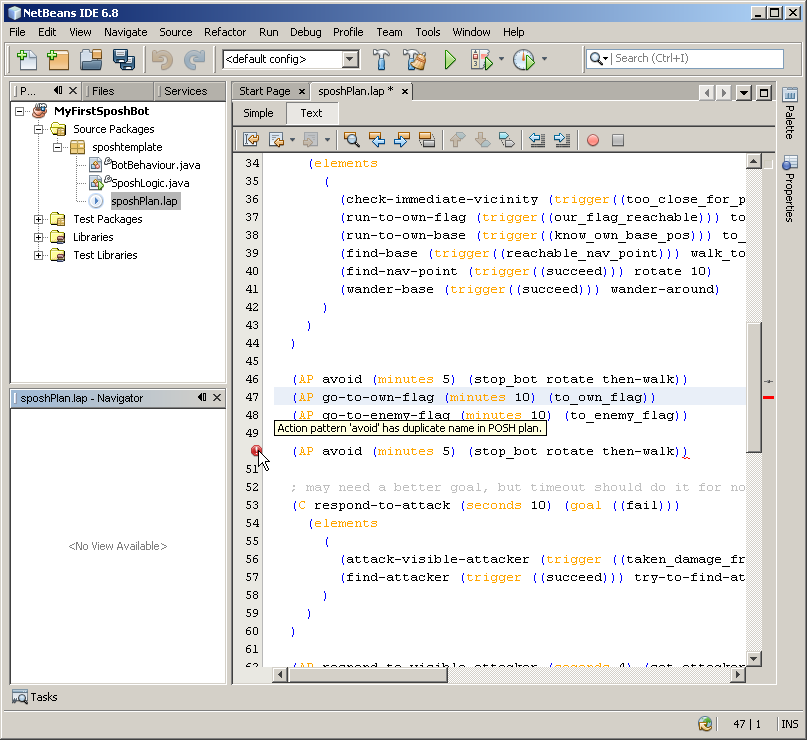The width and height of the screenshot is (807, 740).
Task: Collapse the sposhtemplate package node
Action: [58, 147]
